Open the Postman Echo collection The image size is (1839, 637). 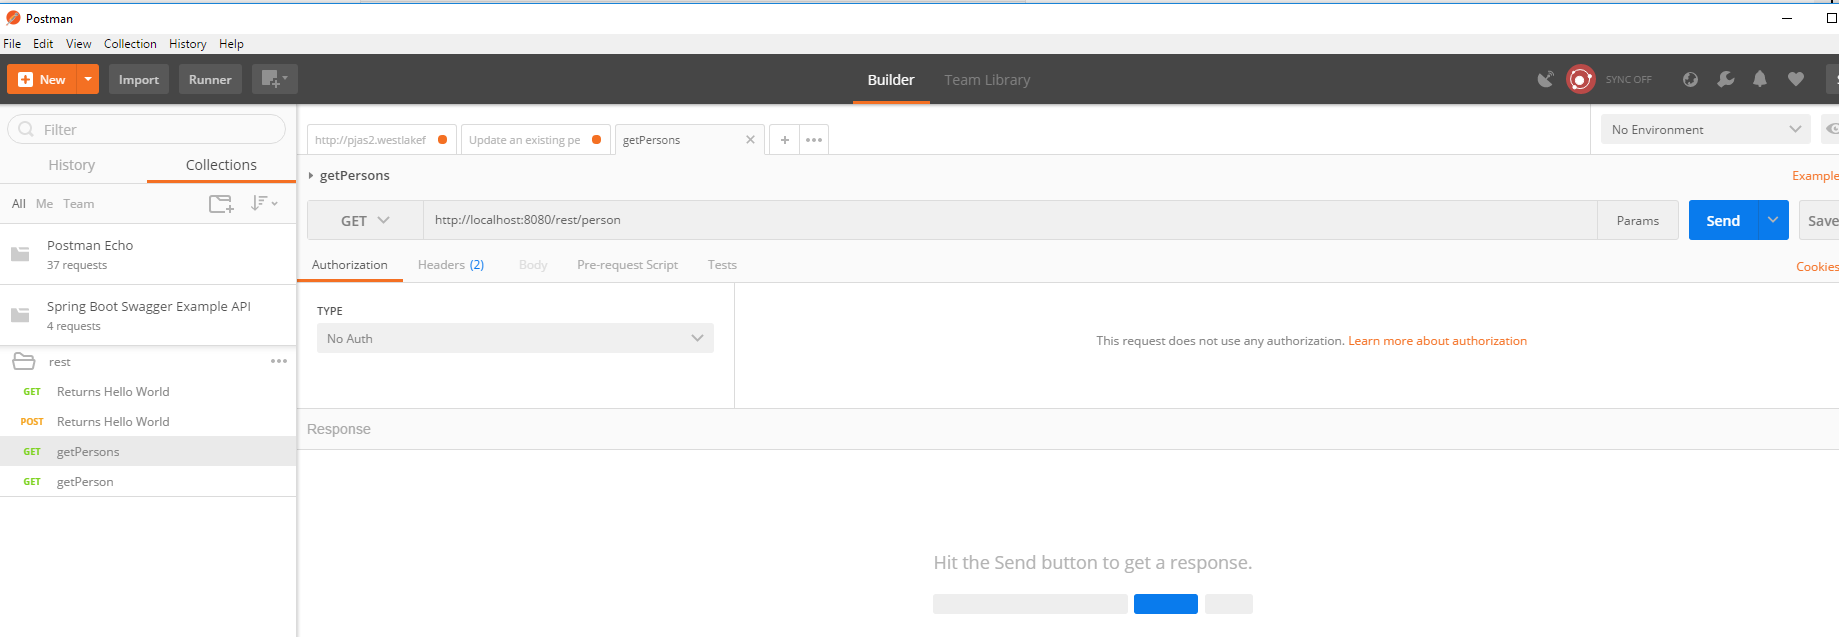point(148,254)
